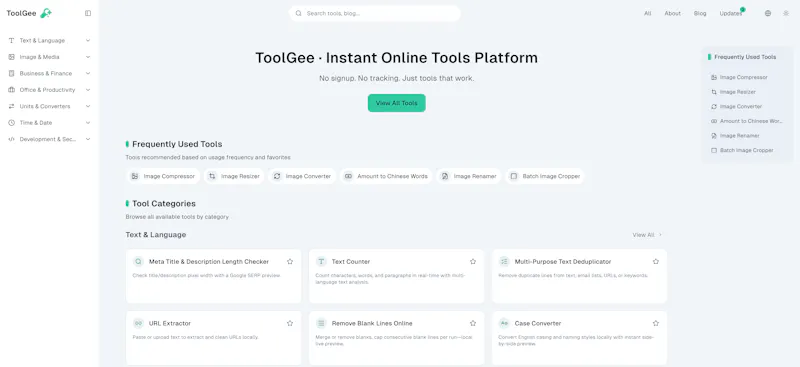Expand the Business & Finance chevron
Screen dimensions: 800x367
click(88, 73)
